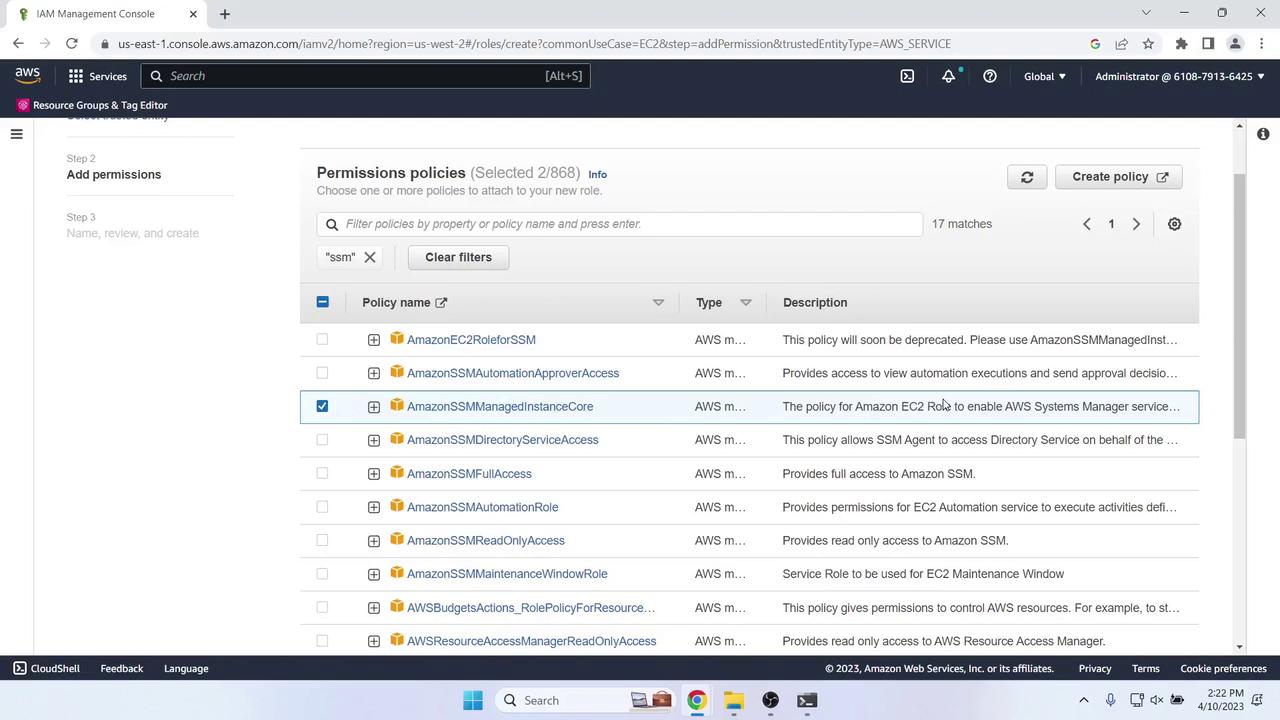Uncheck the AmazonSSMManagedInstanceCore policy
The image size is (1280, 720).
pos(322,406)
